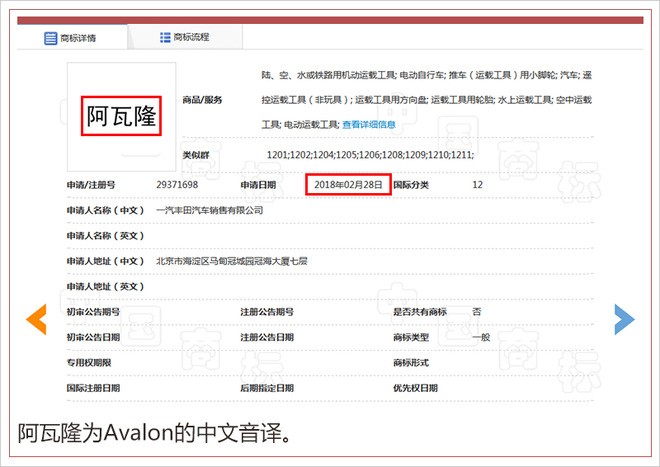
Task: Open the 查看详细信息 link
Action: tap(369, 125)
